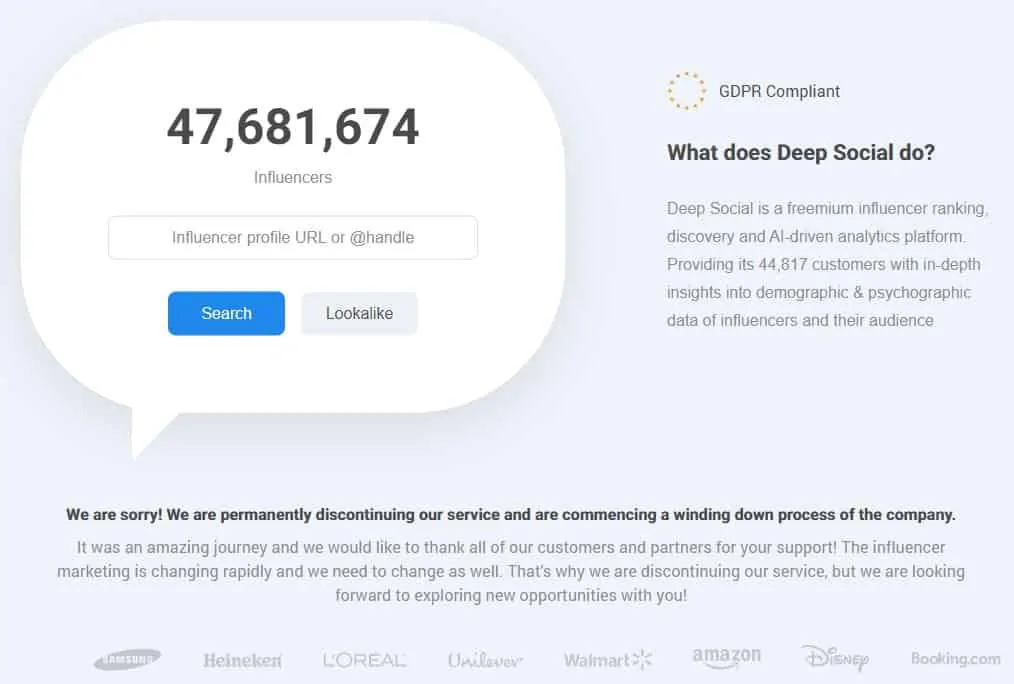Click the 'What does Deep Social do?' heading

coord(800,153)
